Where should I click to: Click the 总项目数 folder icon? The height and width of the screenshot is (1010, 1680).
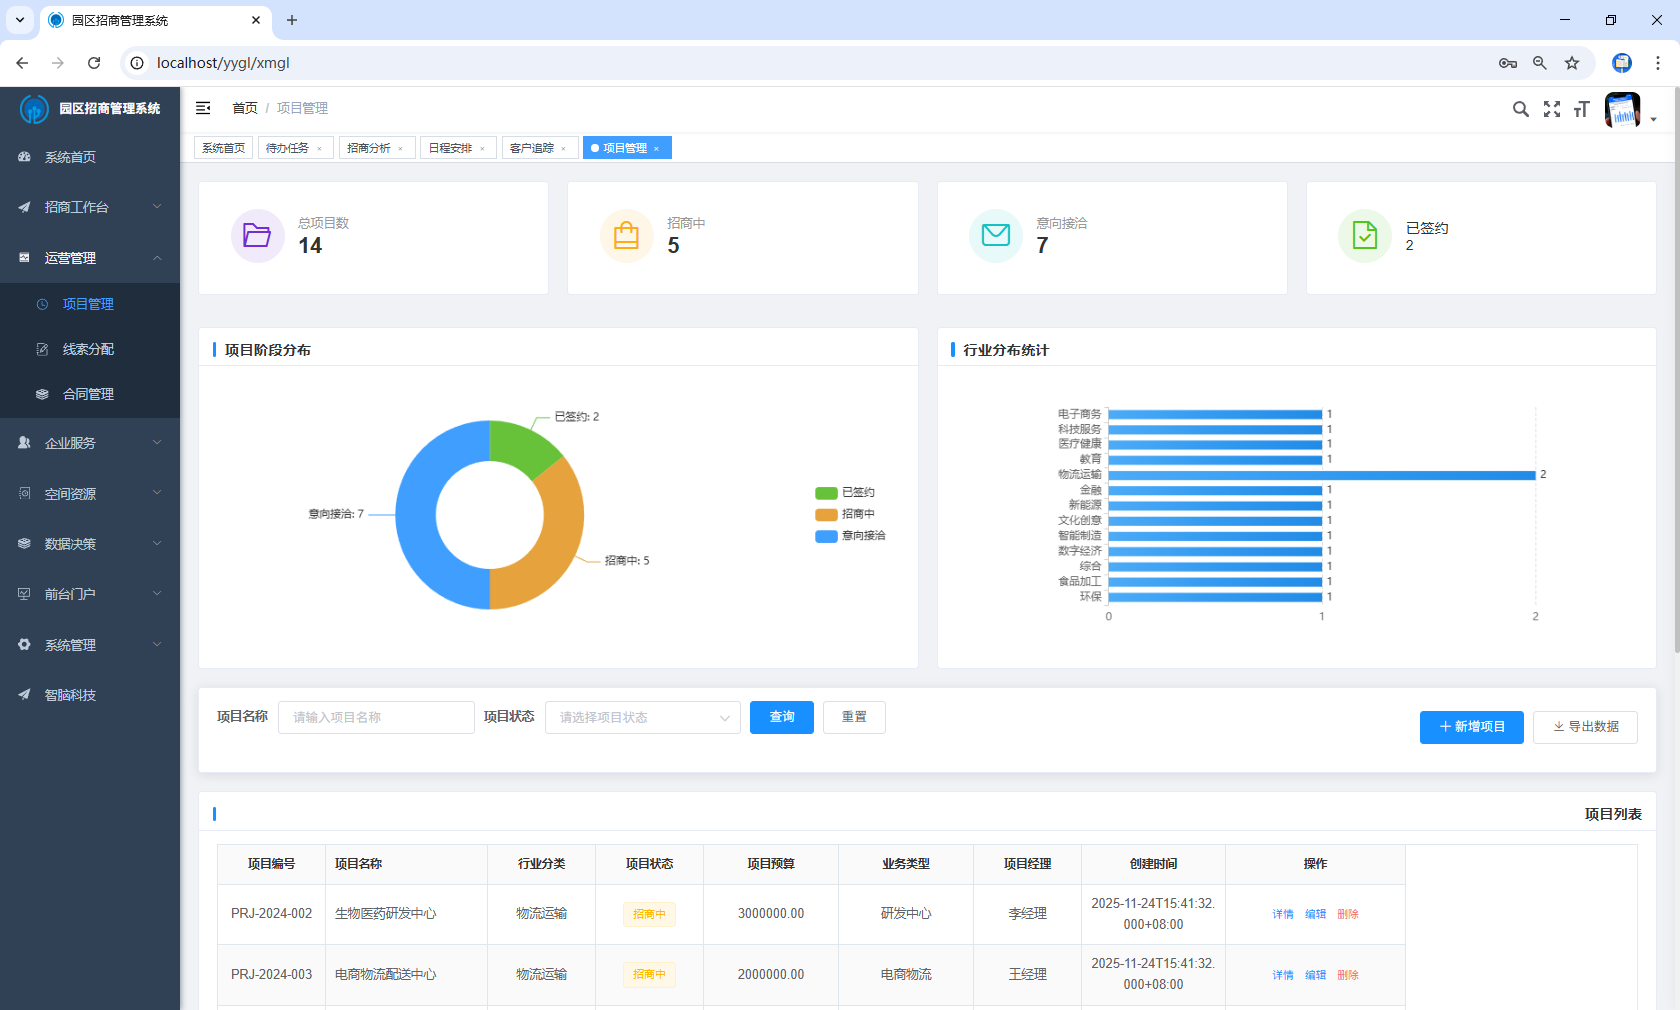point(257,236)
